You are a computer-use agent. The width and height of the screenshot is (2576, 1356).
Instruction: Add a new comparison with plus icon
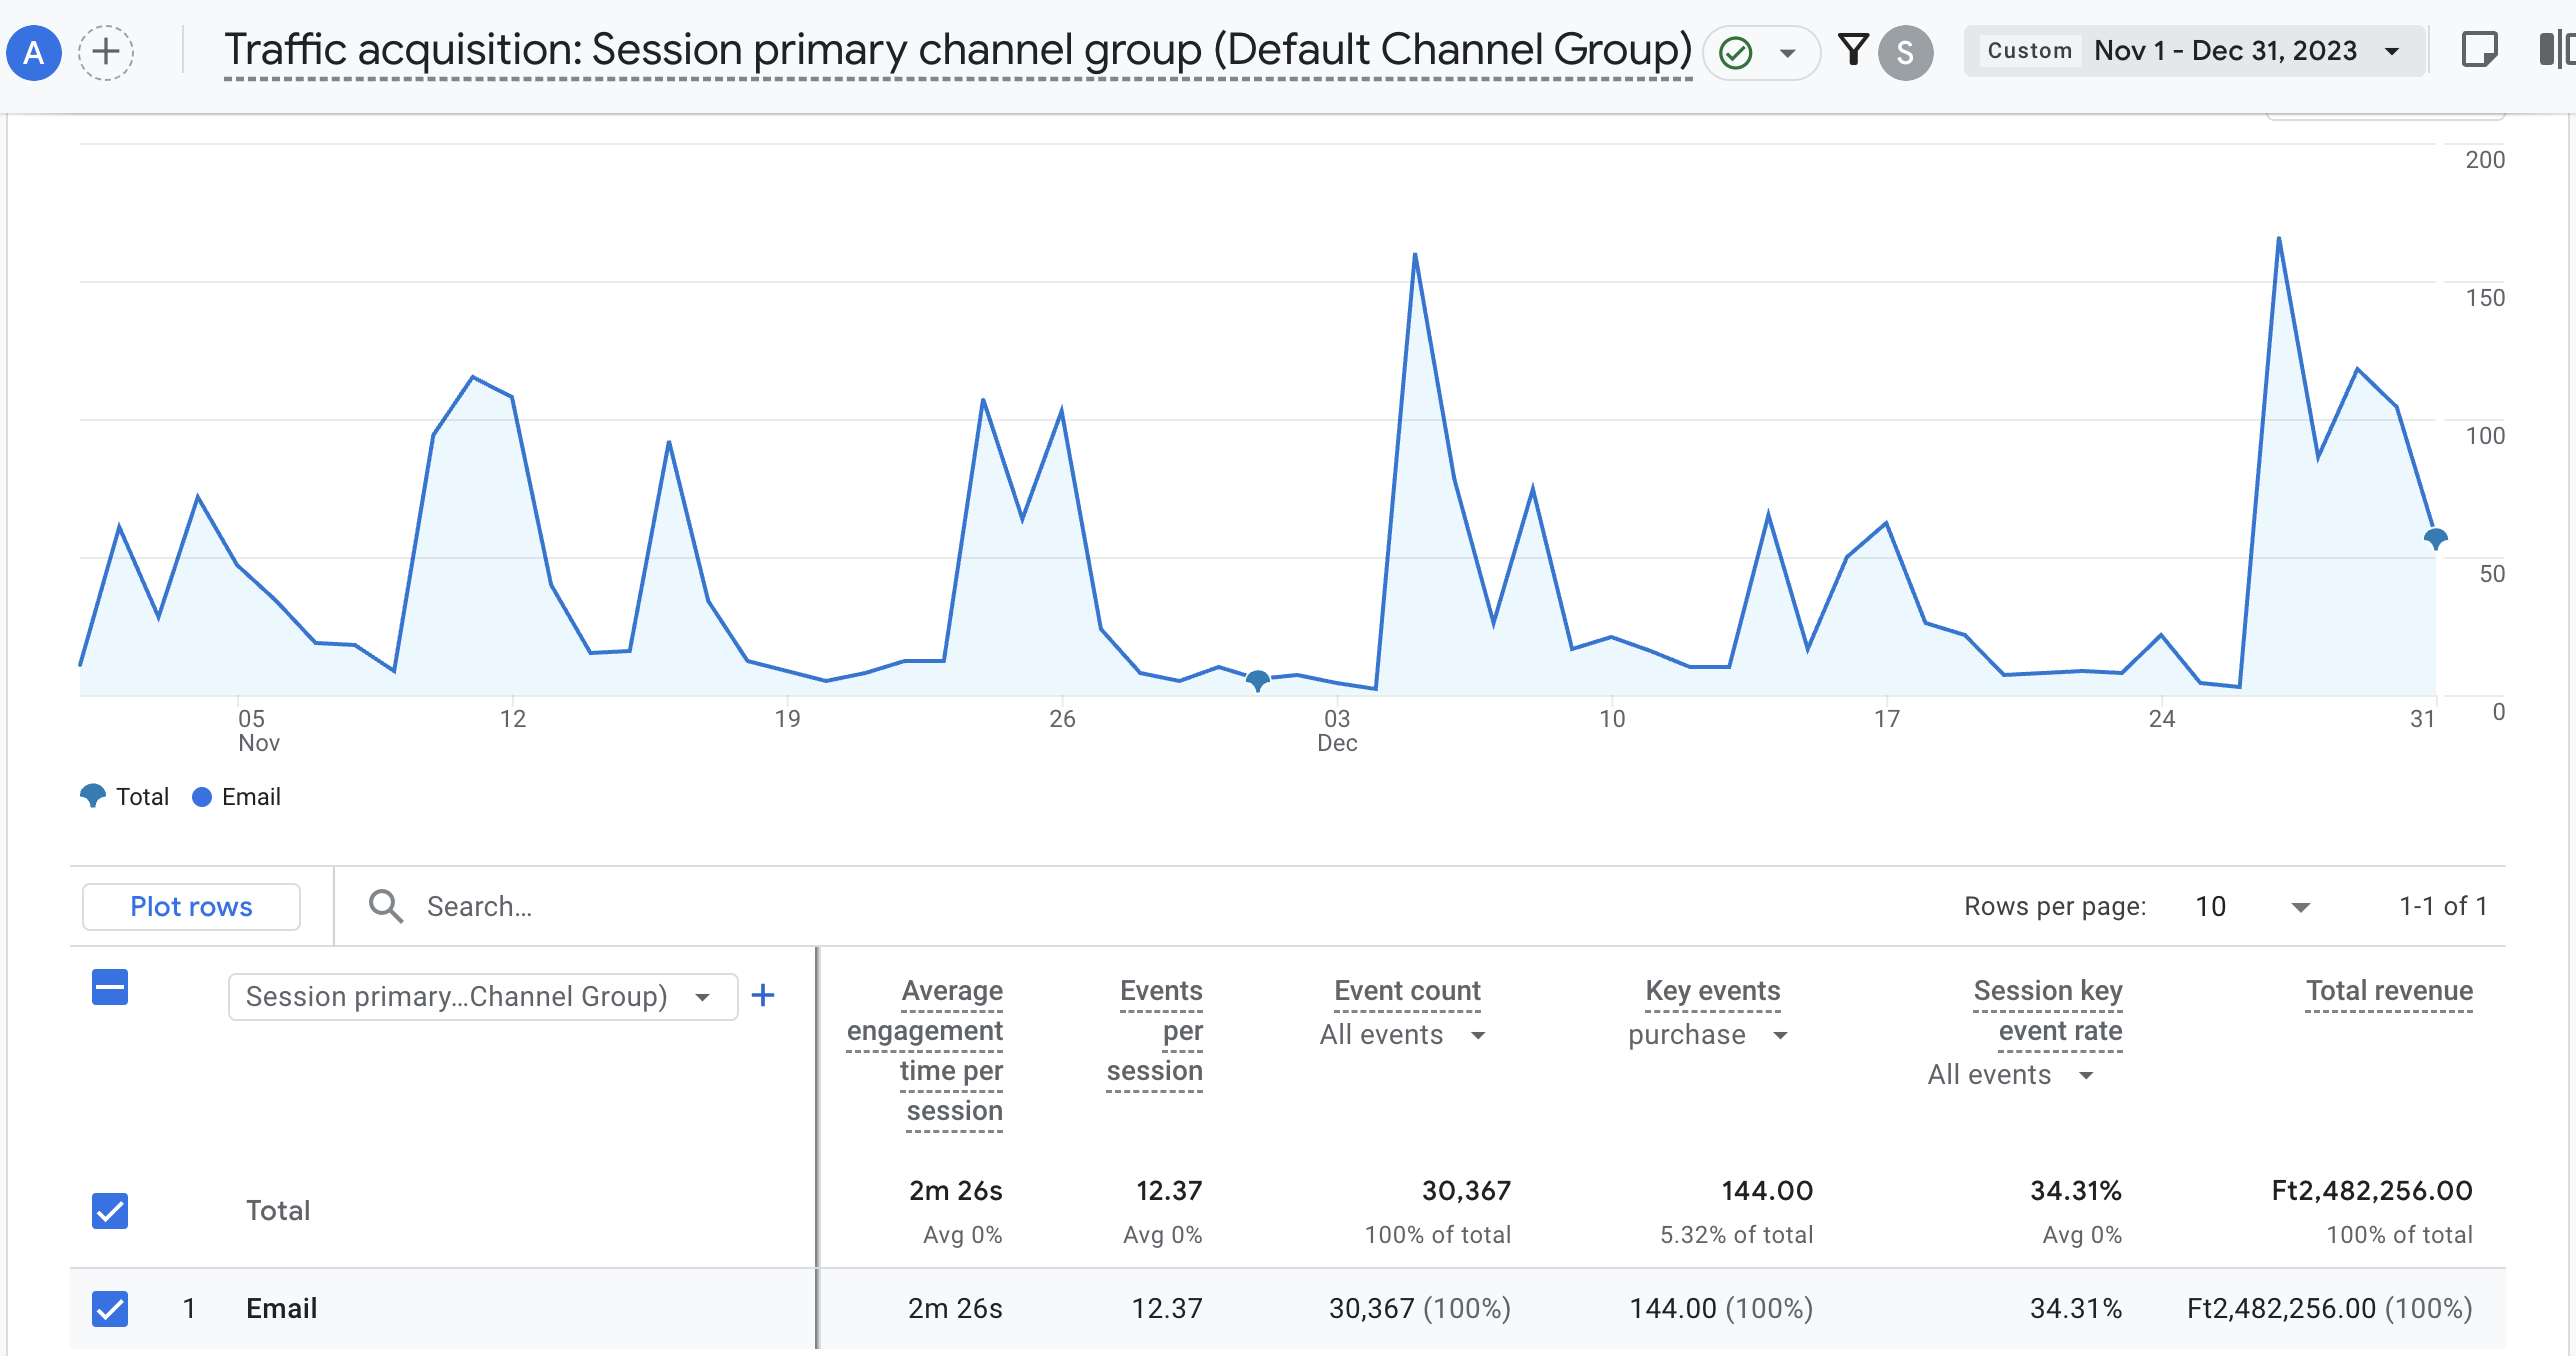tap(106, 52)
